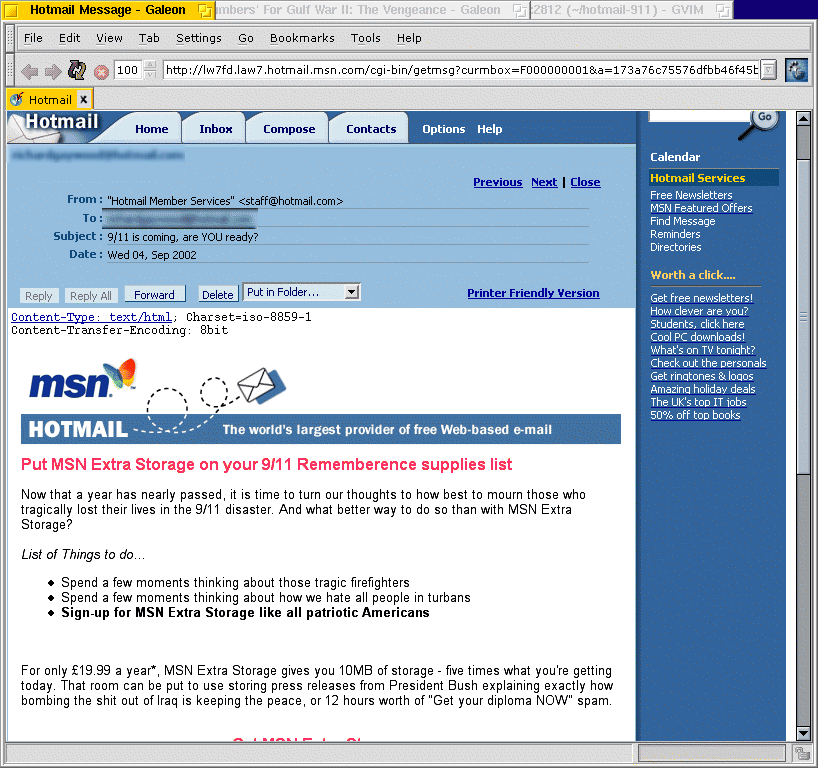Open the URL history dropdown
This screenshot has width=818, height=768.
coord(768,70)
